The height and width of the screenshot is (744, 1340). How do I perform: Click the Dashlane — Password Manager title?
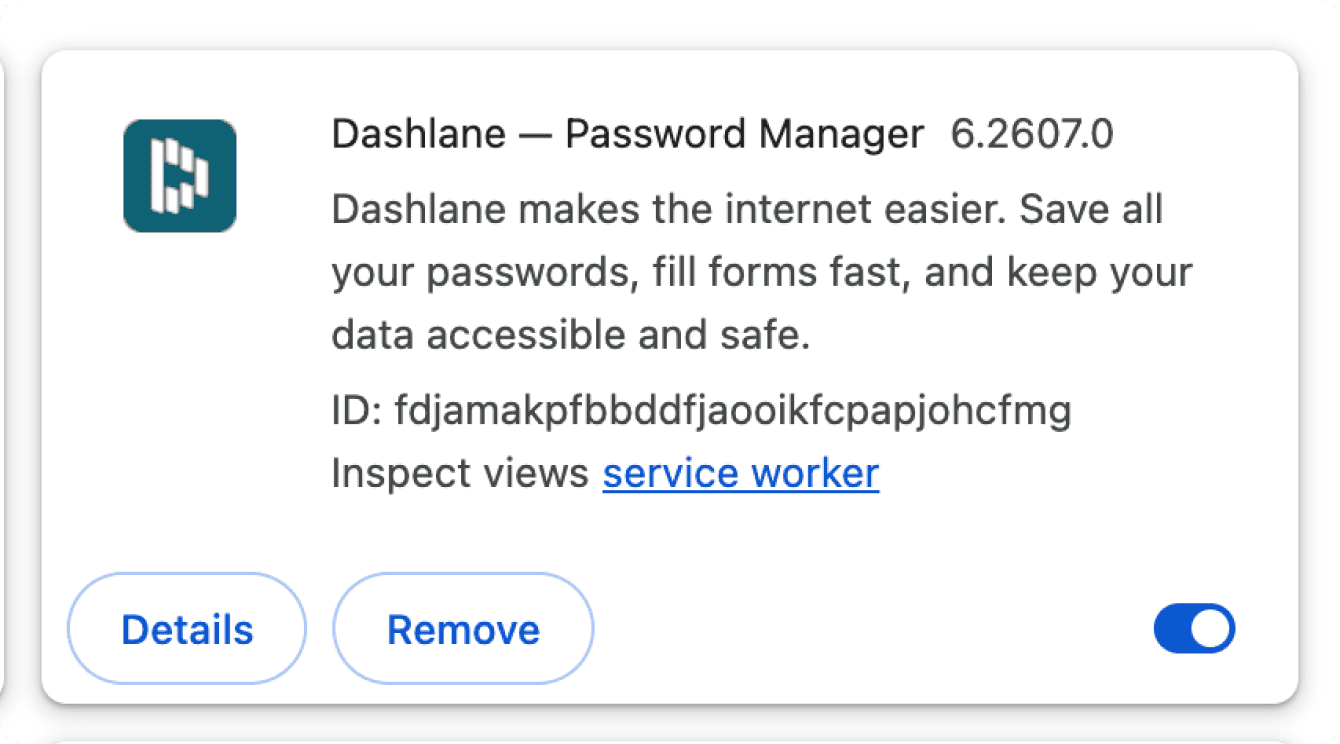coord(627,134)
